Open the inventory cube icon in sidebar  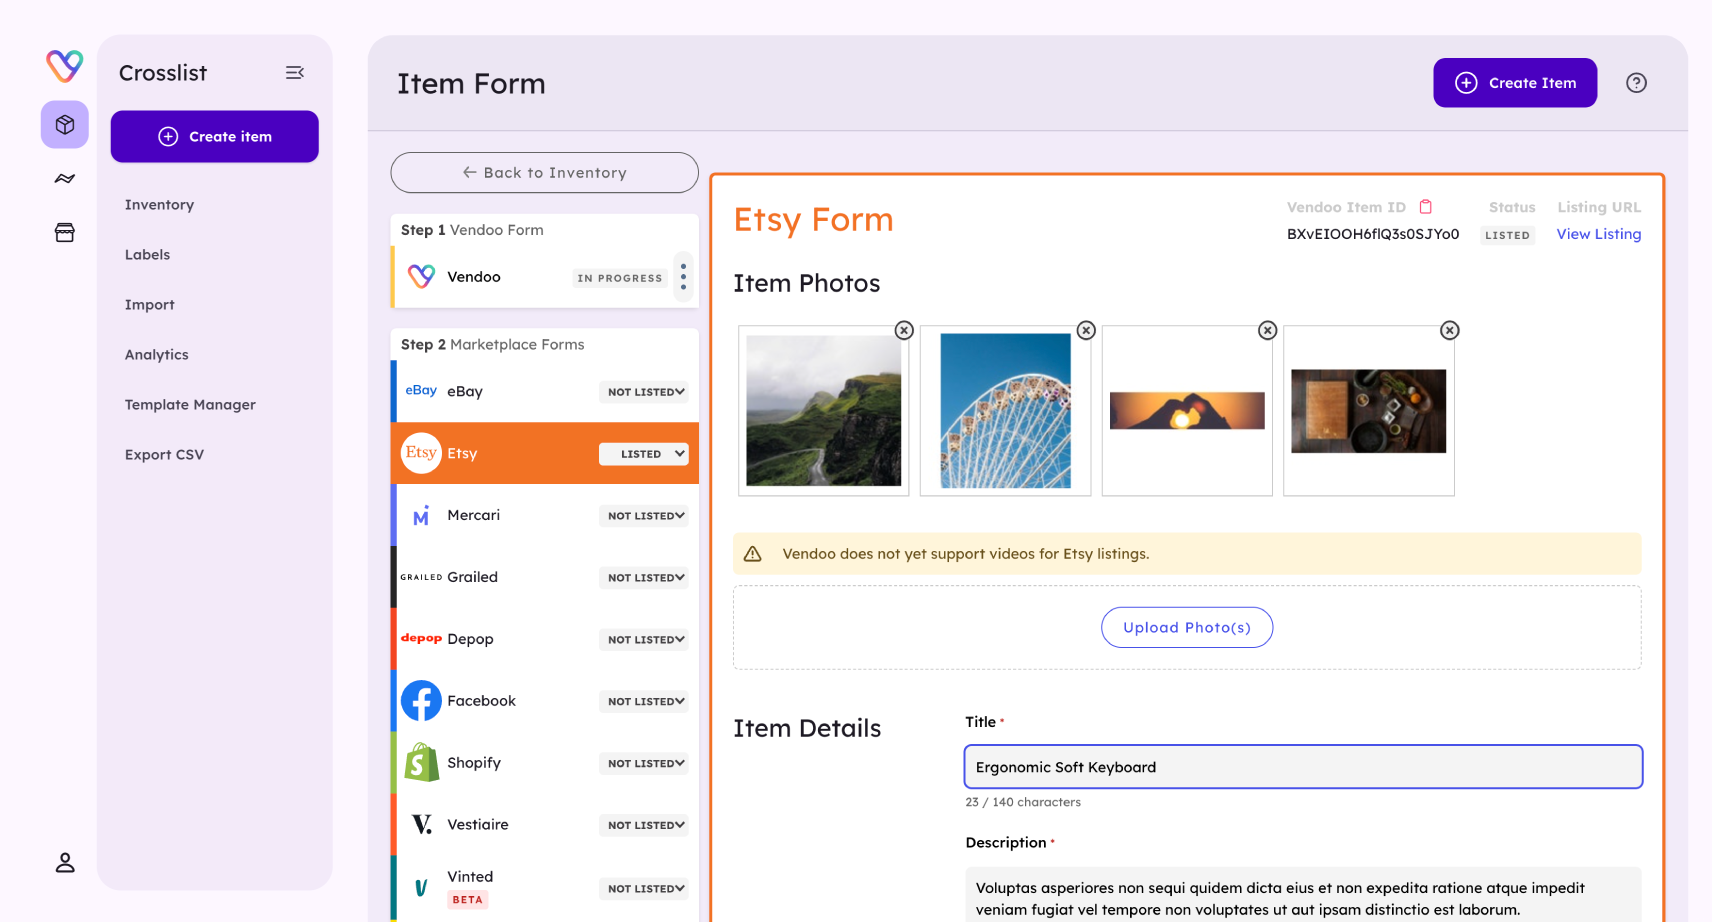pos(65,125)
